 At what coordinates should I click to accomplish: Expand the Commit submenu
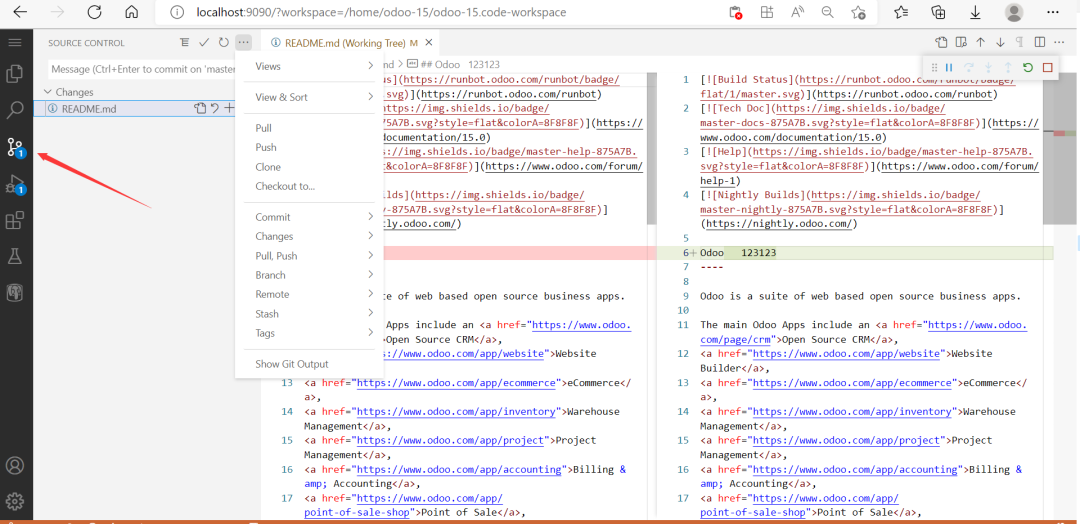(309, 217)
